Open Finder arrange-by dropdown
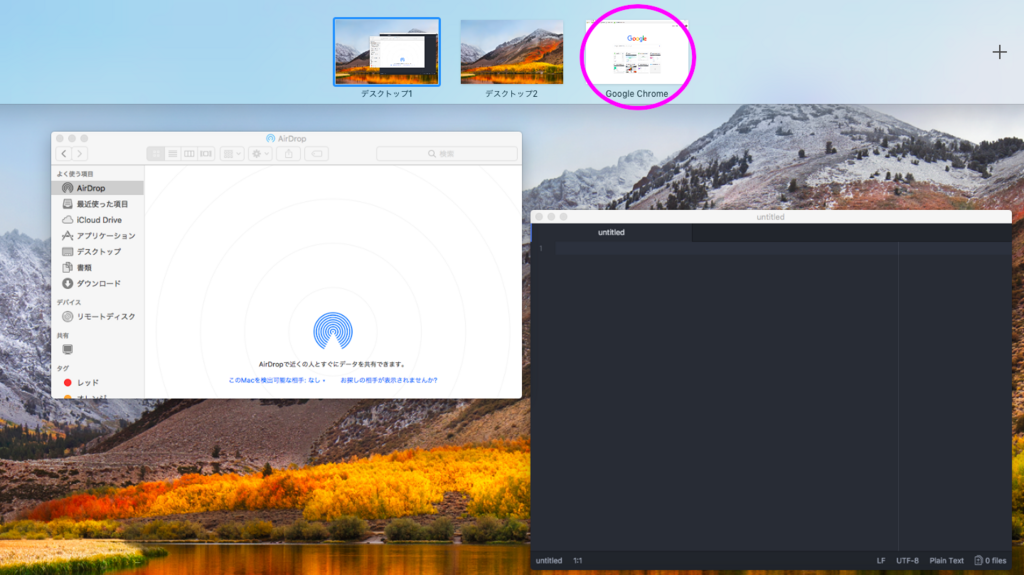 (x=232, y=154)
